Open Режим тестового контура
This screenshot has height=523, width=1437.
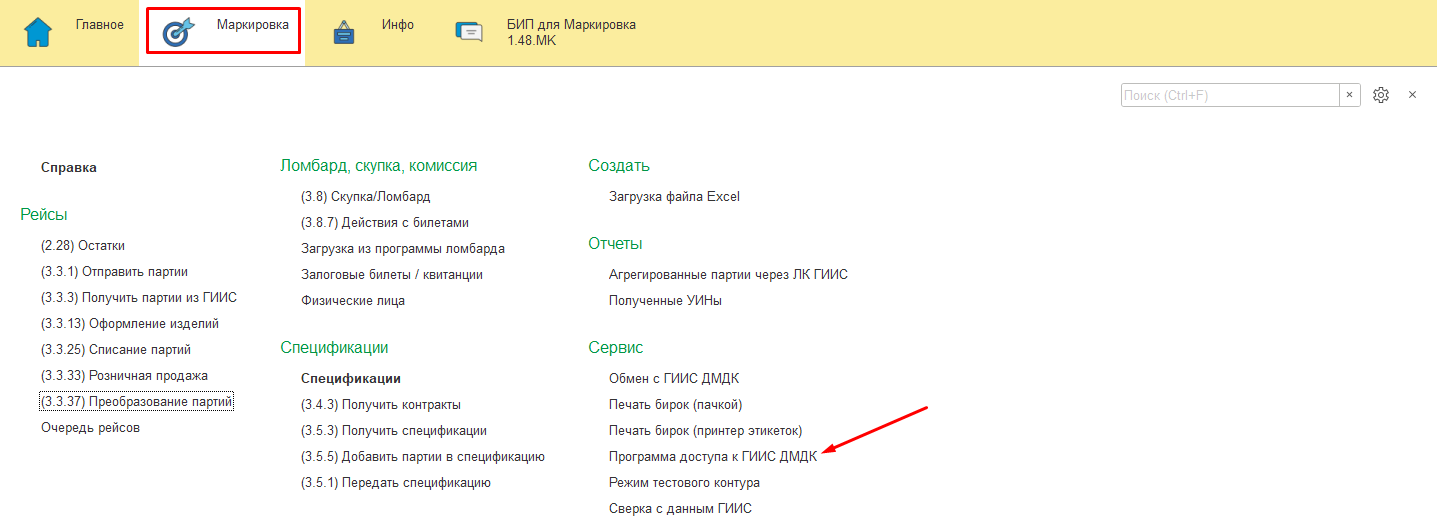click(x=684, y=483)
